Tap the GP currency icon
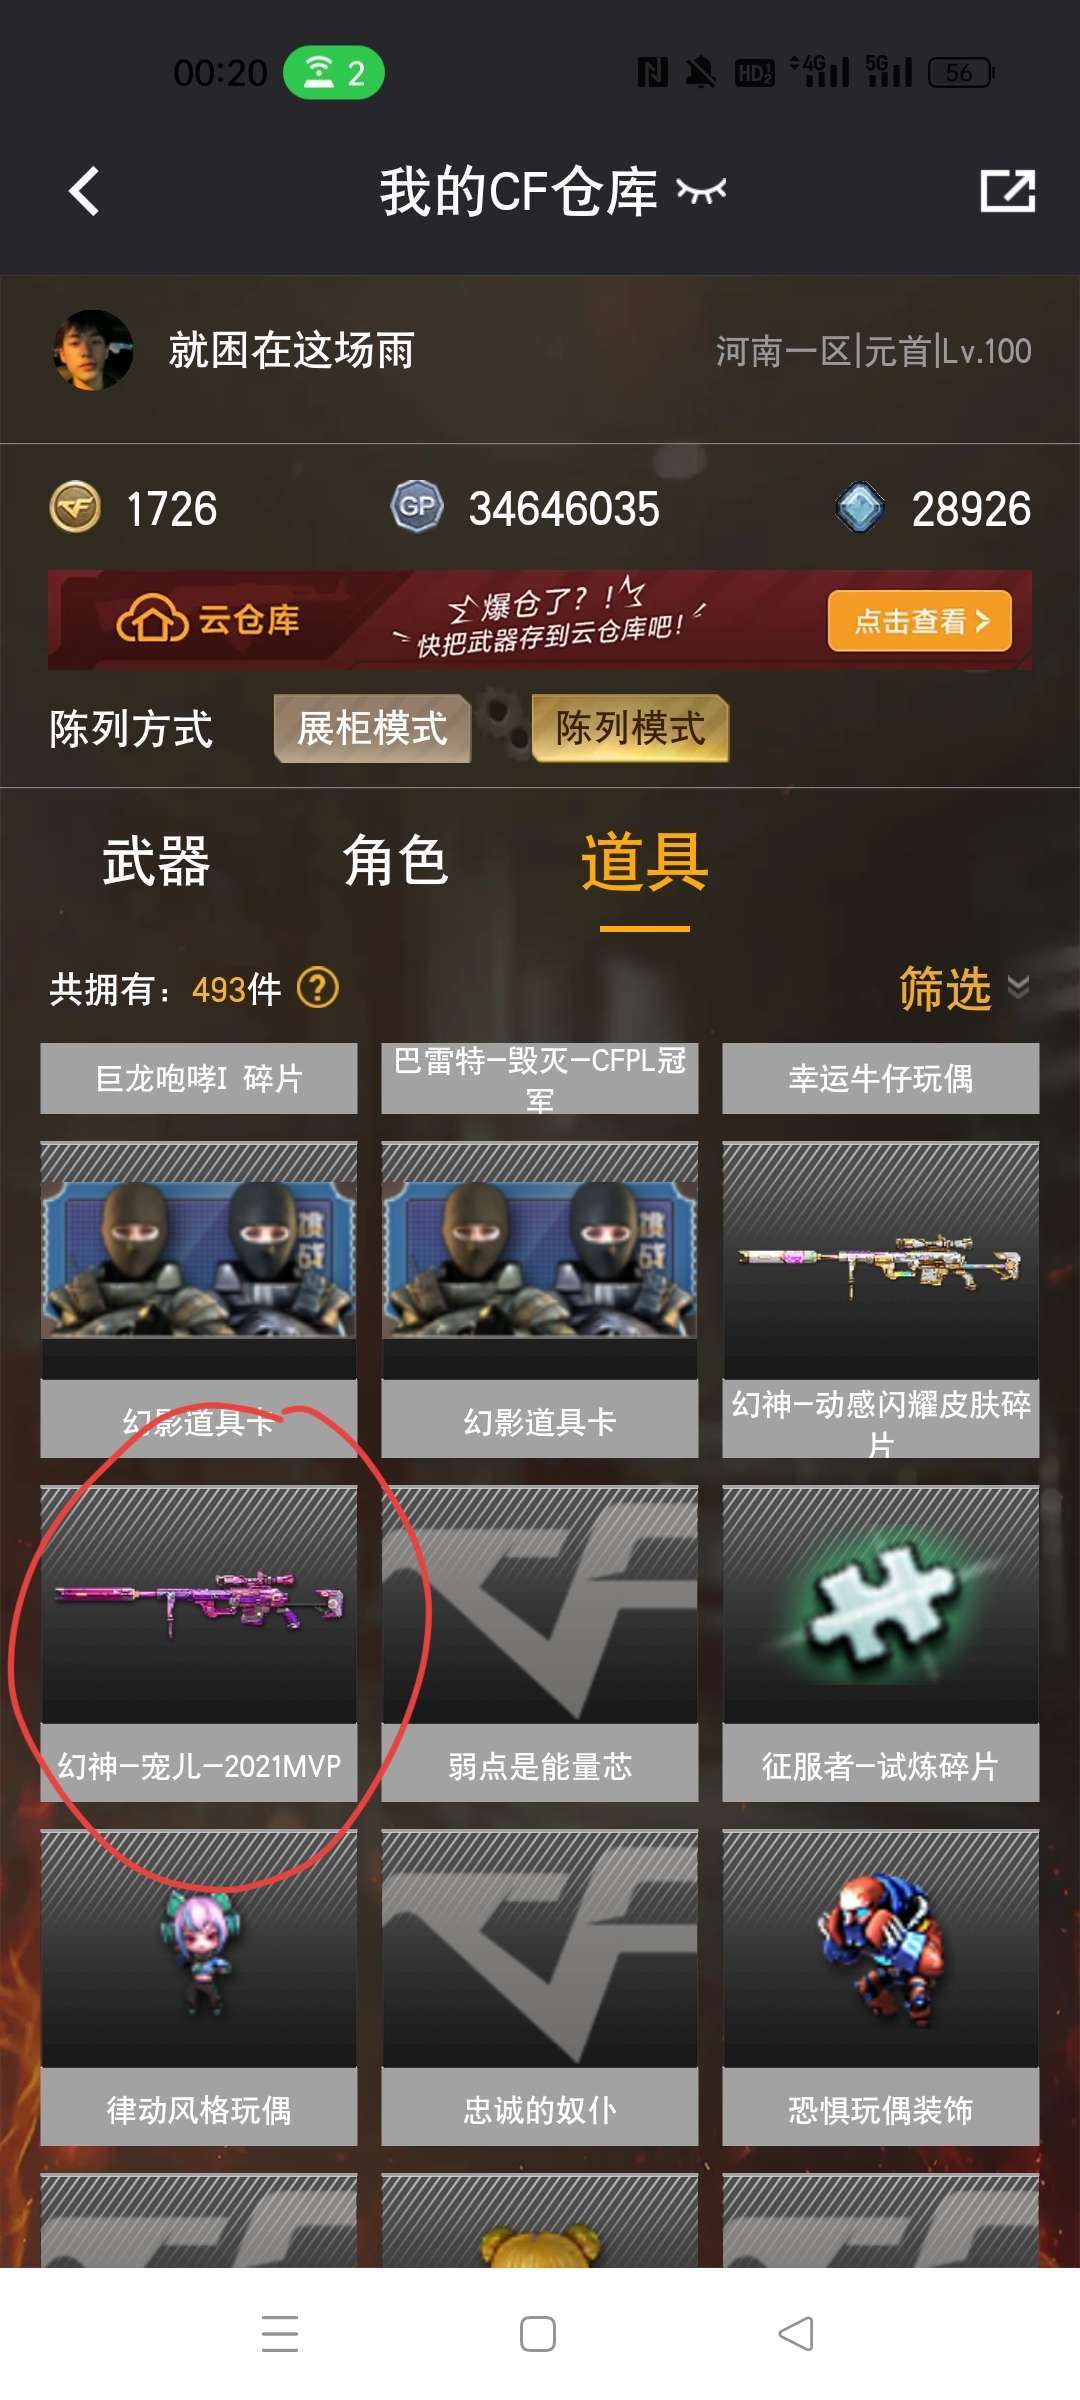The width and height of the screenshot is (1080, 2400). [x=417, y=506]
